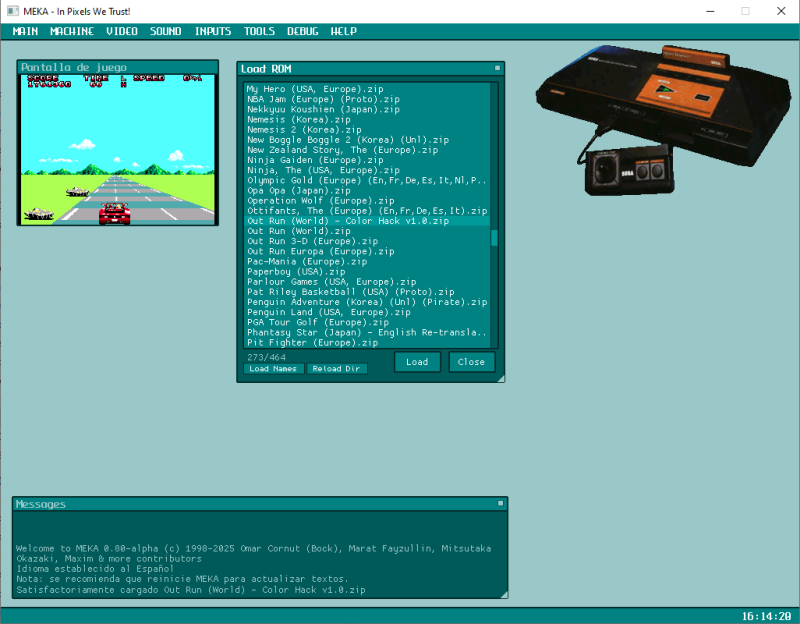The height and width of the screenshot is (624, 800).
Task: Open the INPUTS menu
Action: [213, 31]
